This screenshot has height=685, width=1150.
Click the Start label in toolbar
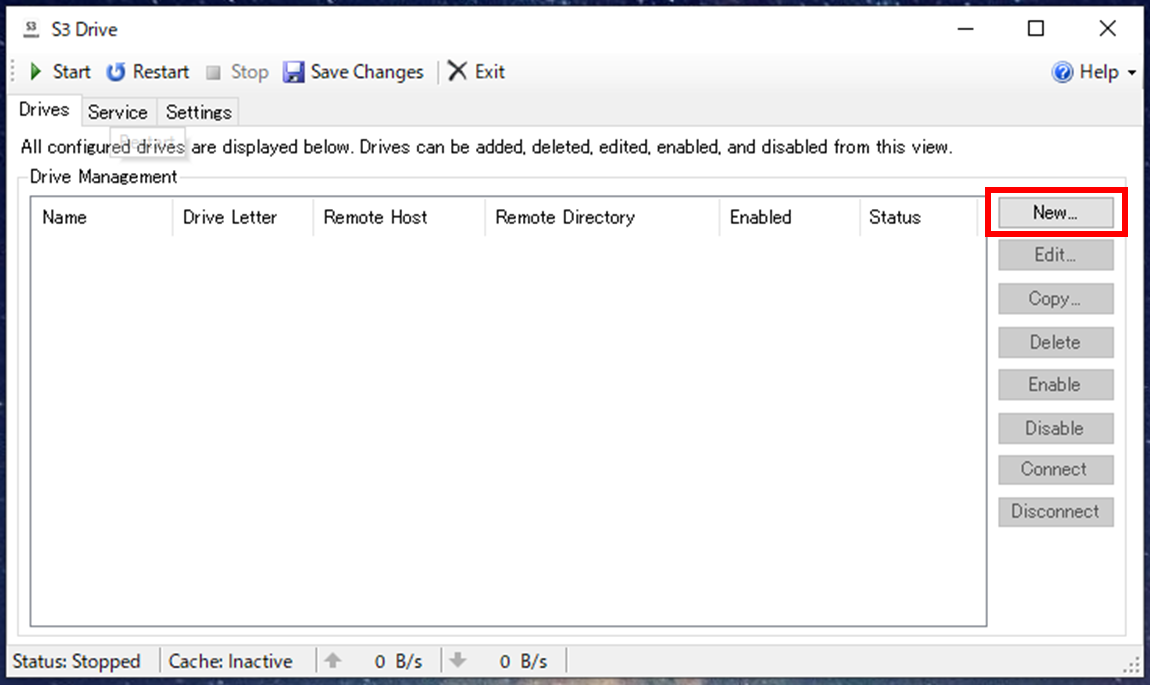[71, 72]
